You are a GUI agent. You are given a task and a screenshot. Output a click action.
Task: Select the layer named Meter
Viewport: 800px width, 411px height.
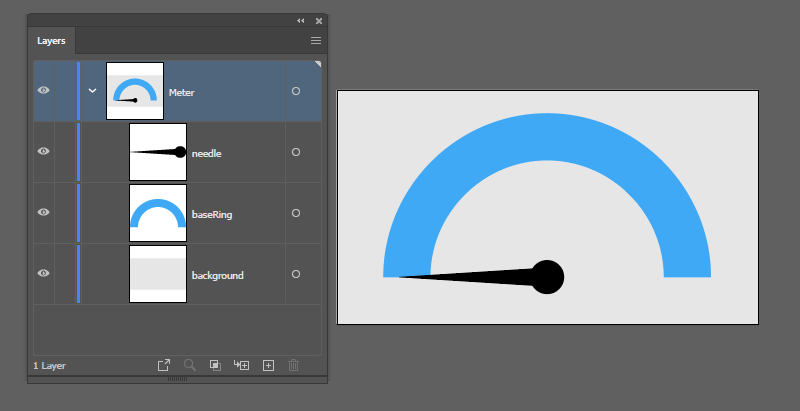coord(182,93)
